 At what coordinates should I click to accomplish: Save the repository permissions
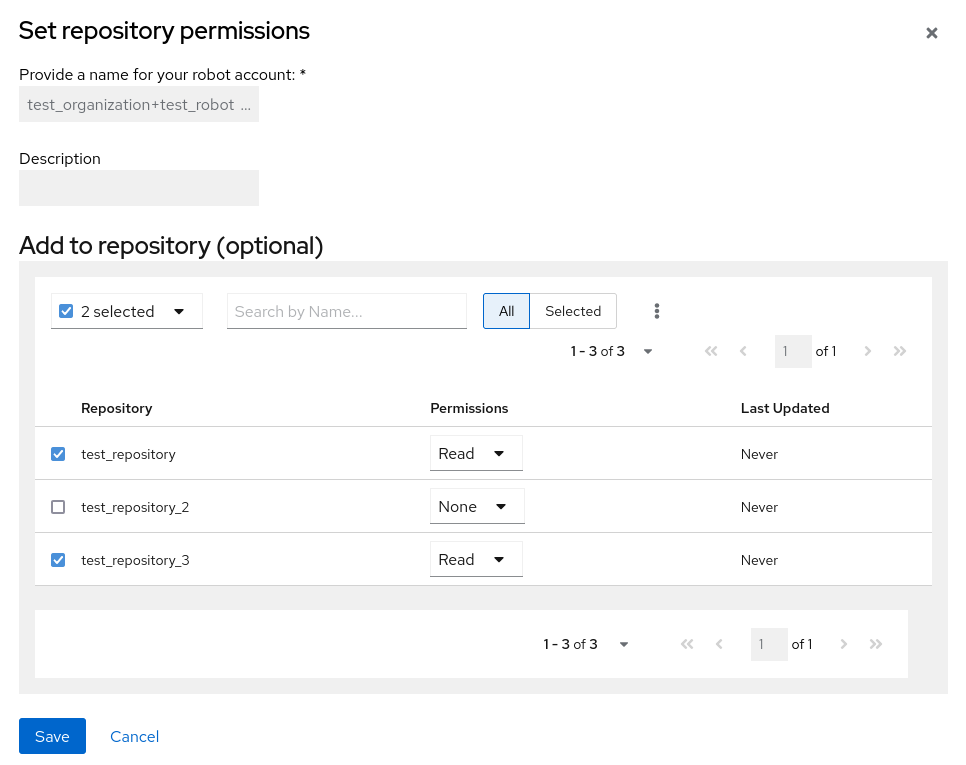(x=52, y=736)
